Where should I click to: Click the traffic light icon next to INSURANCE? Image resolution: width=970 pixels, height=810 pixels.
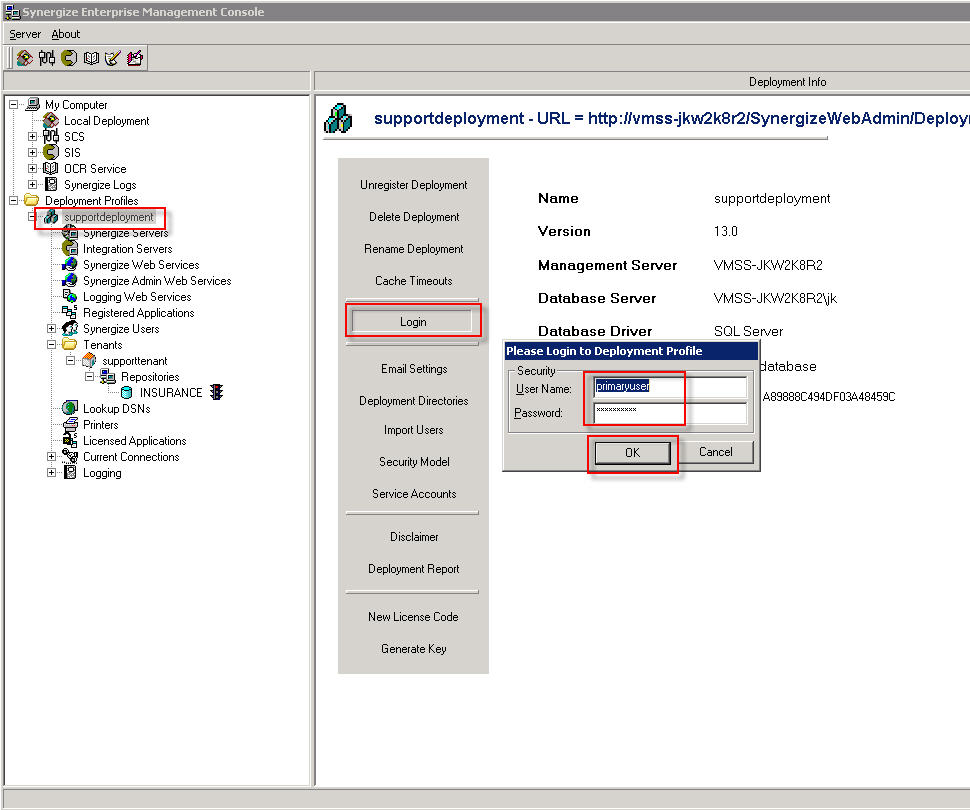[x=217, y=392]
